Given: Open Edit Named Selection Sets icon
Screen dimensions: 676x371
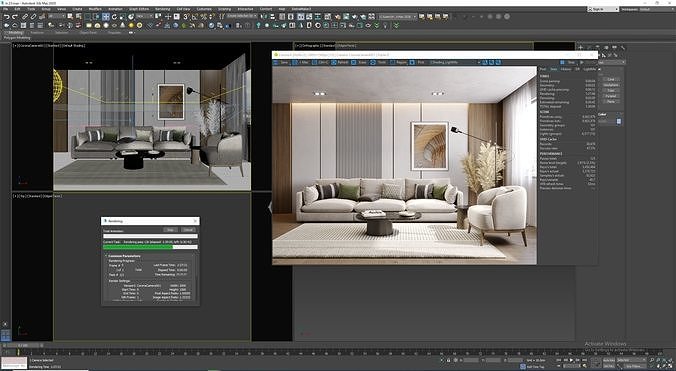Looking at the screenshot, I should coord(221,17).
